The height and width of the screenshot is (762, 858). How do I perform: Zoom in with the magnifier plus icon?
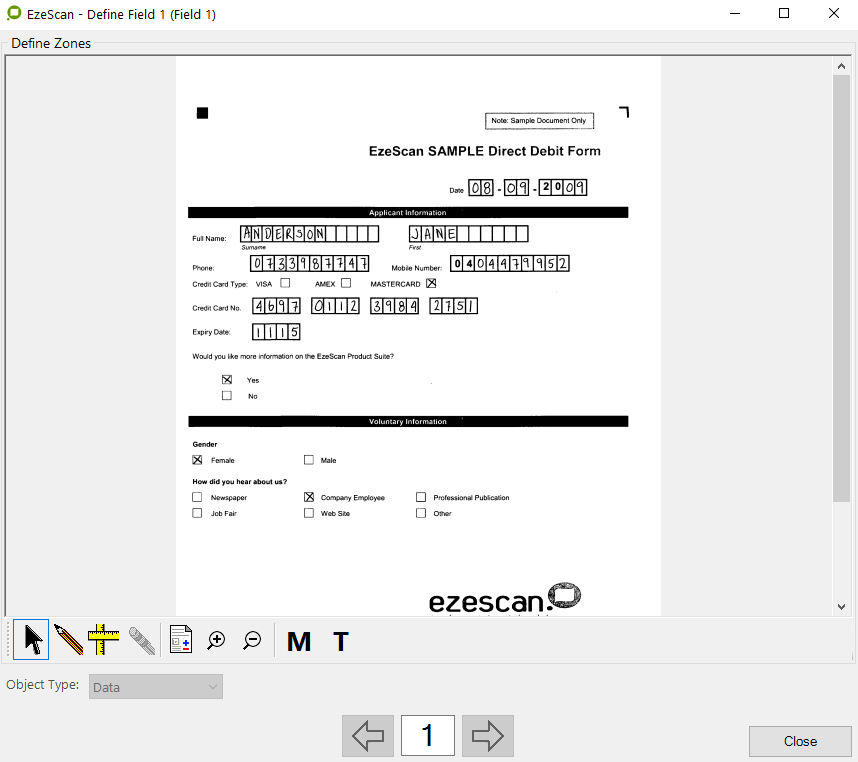tap(216, 640)
